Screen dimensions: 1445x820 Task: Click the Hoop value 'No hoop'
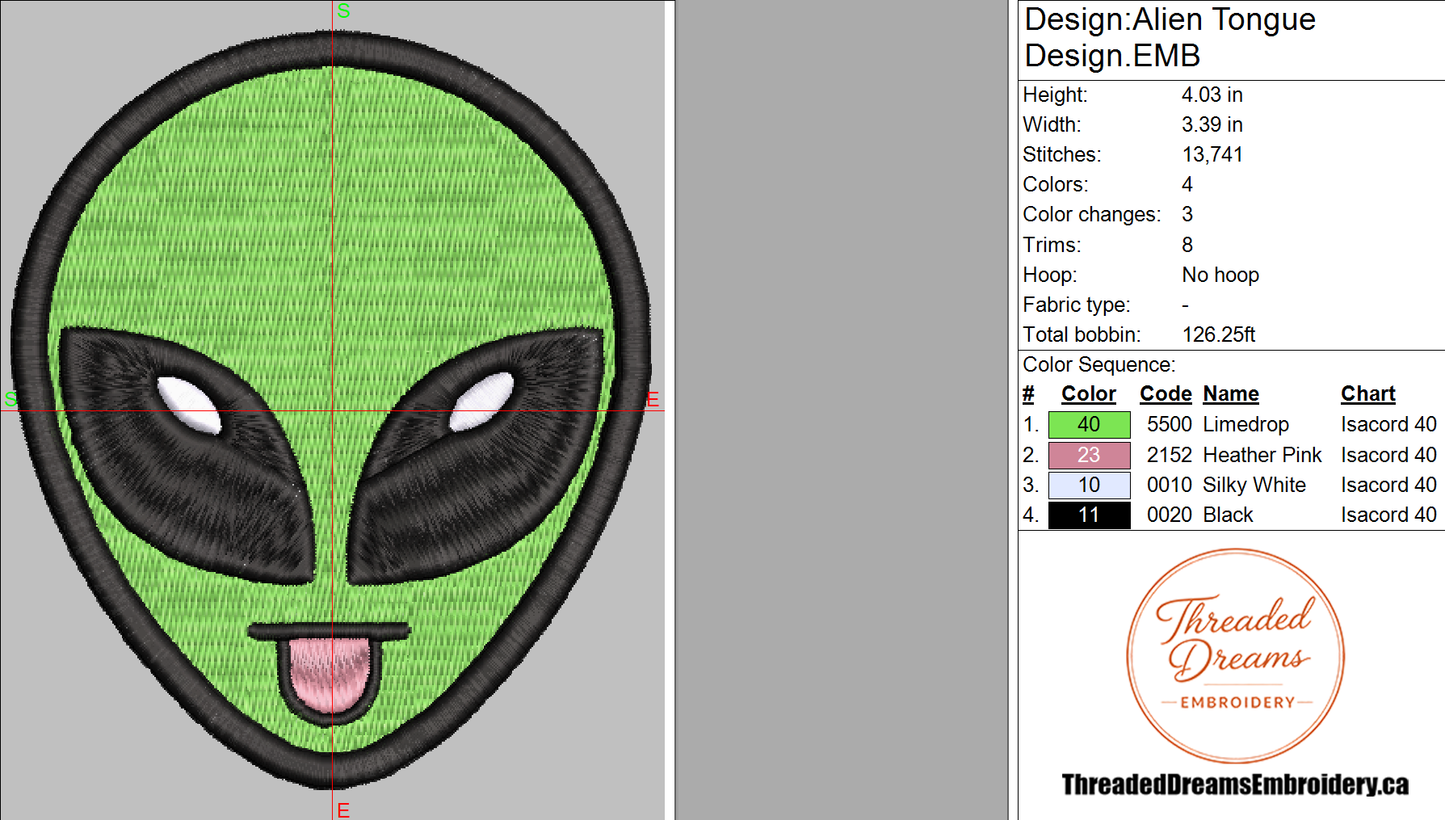click(x=1220, y=275)
